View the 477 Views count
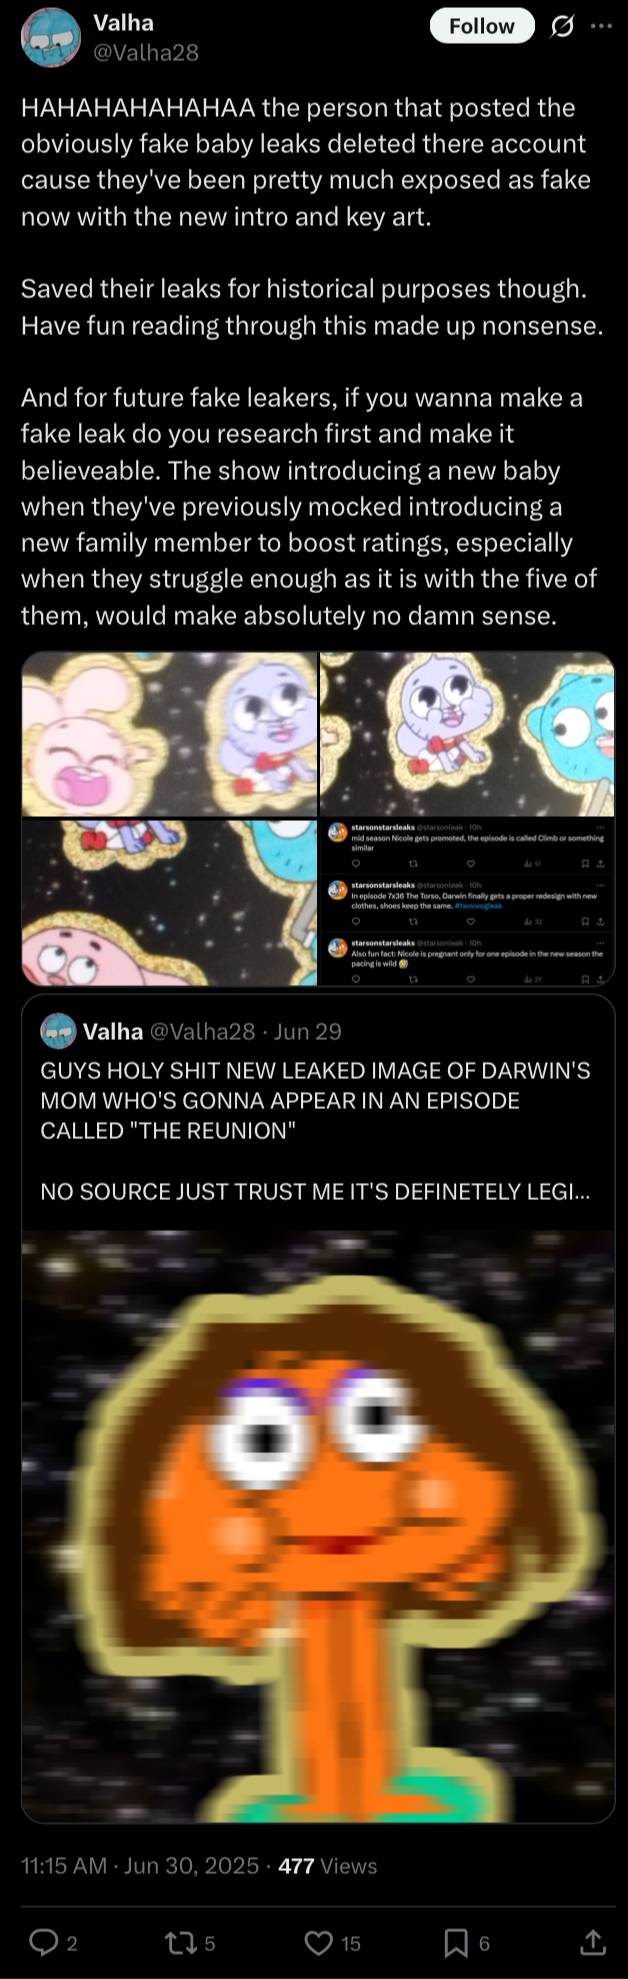This screenshot has width=628, height=1979. (328, 1866)
